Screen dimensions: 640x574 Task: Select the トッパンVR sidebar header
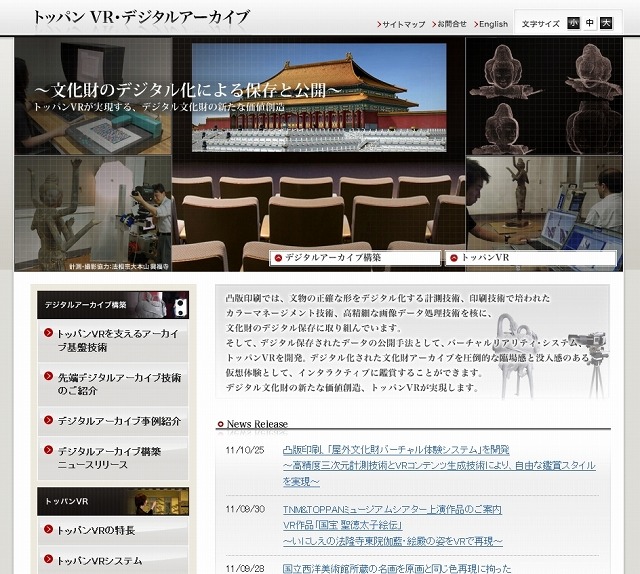pos(113,501)
